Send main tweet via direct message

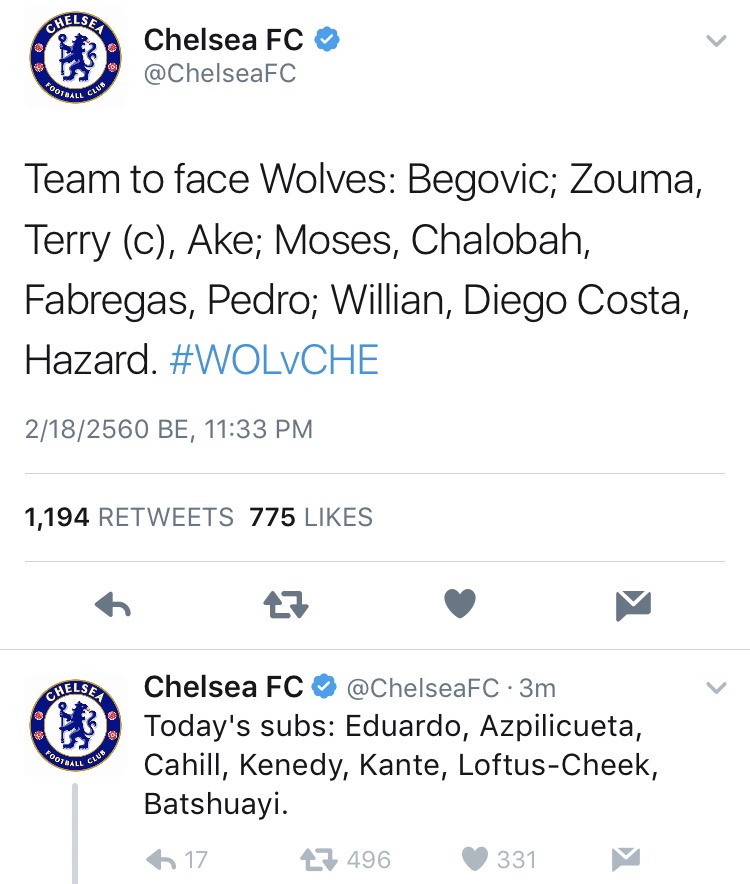[x=634, y=603]
